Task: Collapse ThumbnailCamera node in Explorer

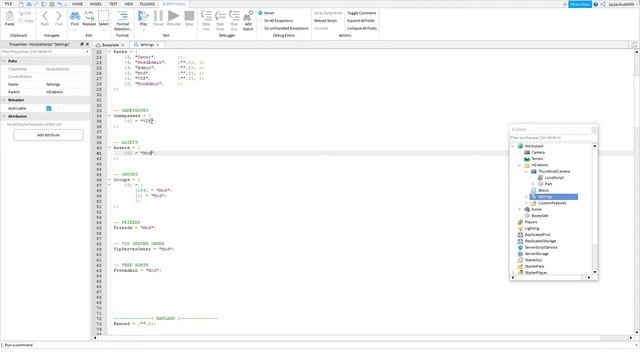Action: click(526, 171)
